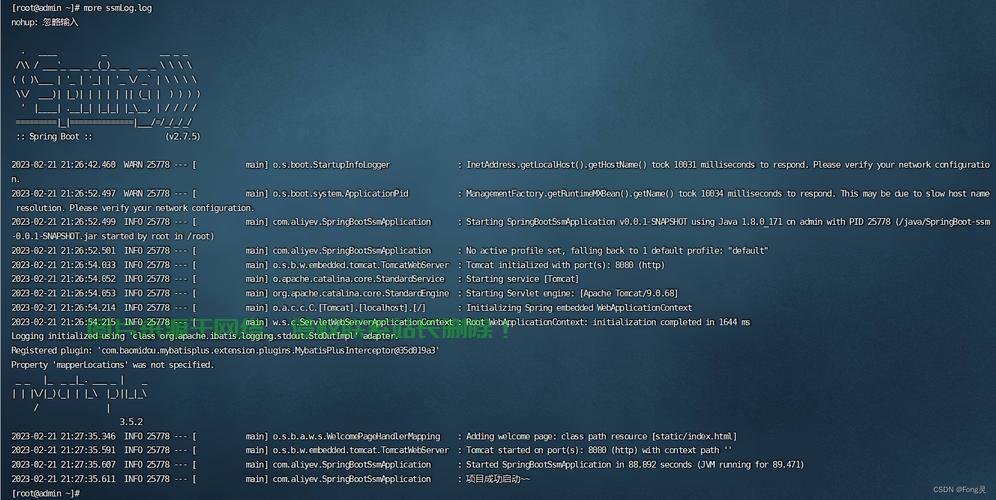Image resolution: width=996 pixels, height=500 pixels.
Task: Click 'Property mapperLocations was not specified' line
Action: [112, 365]
